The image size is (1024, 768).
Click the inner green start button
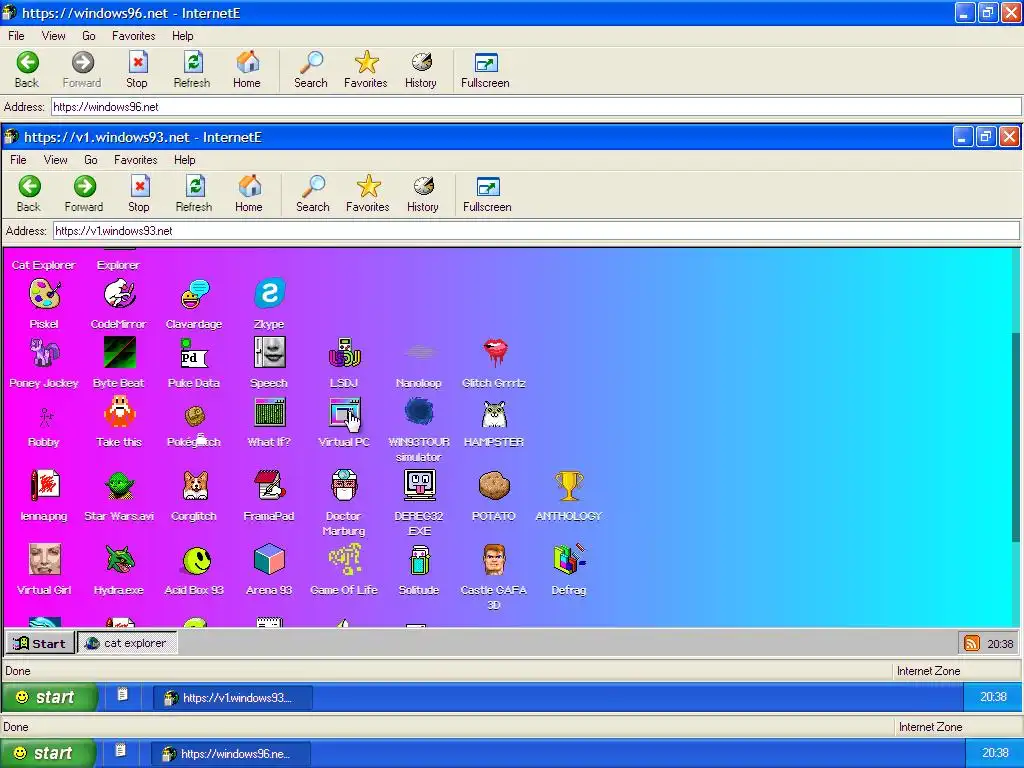point(48,697)
